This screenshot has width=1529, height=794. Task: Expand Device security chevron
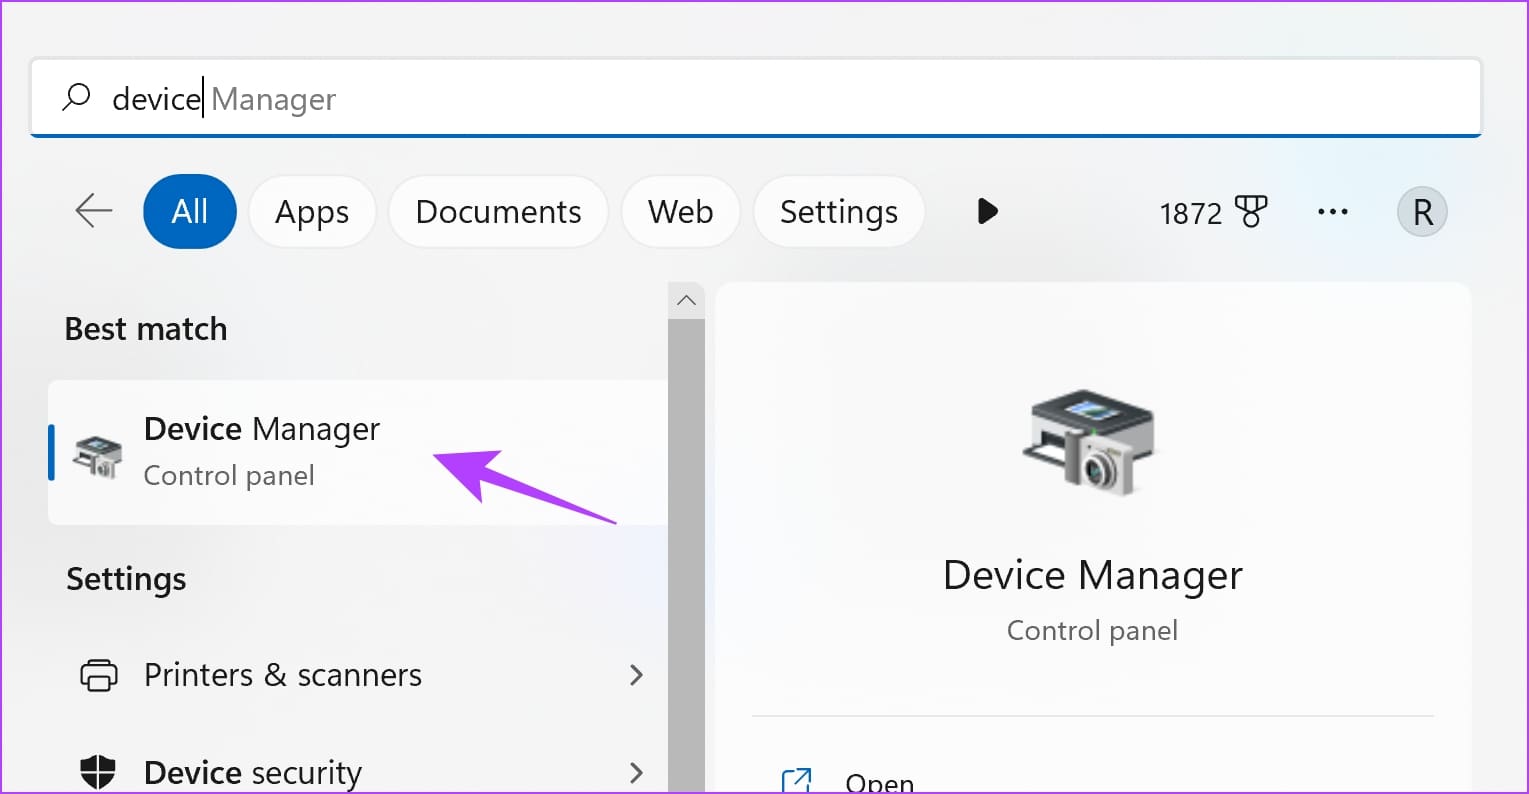(x=636, y=772)
